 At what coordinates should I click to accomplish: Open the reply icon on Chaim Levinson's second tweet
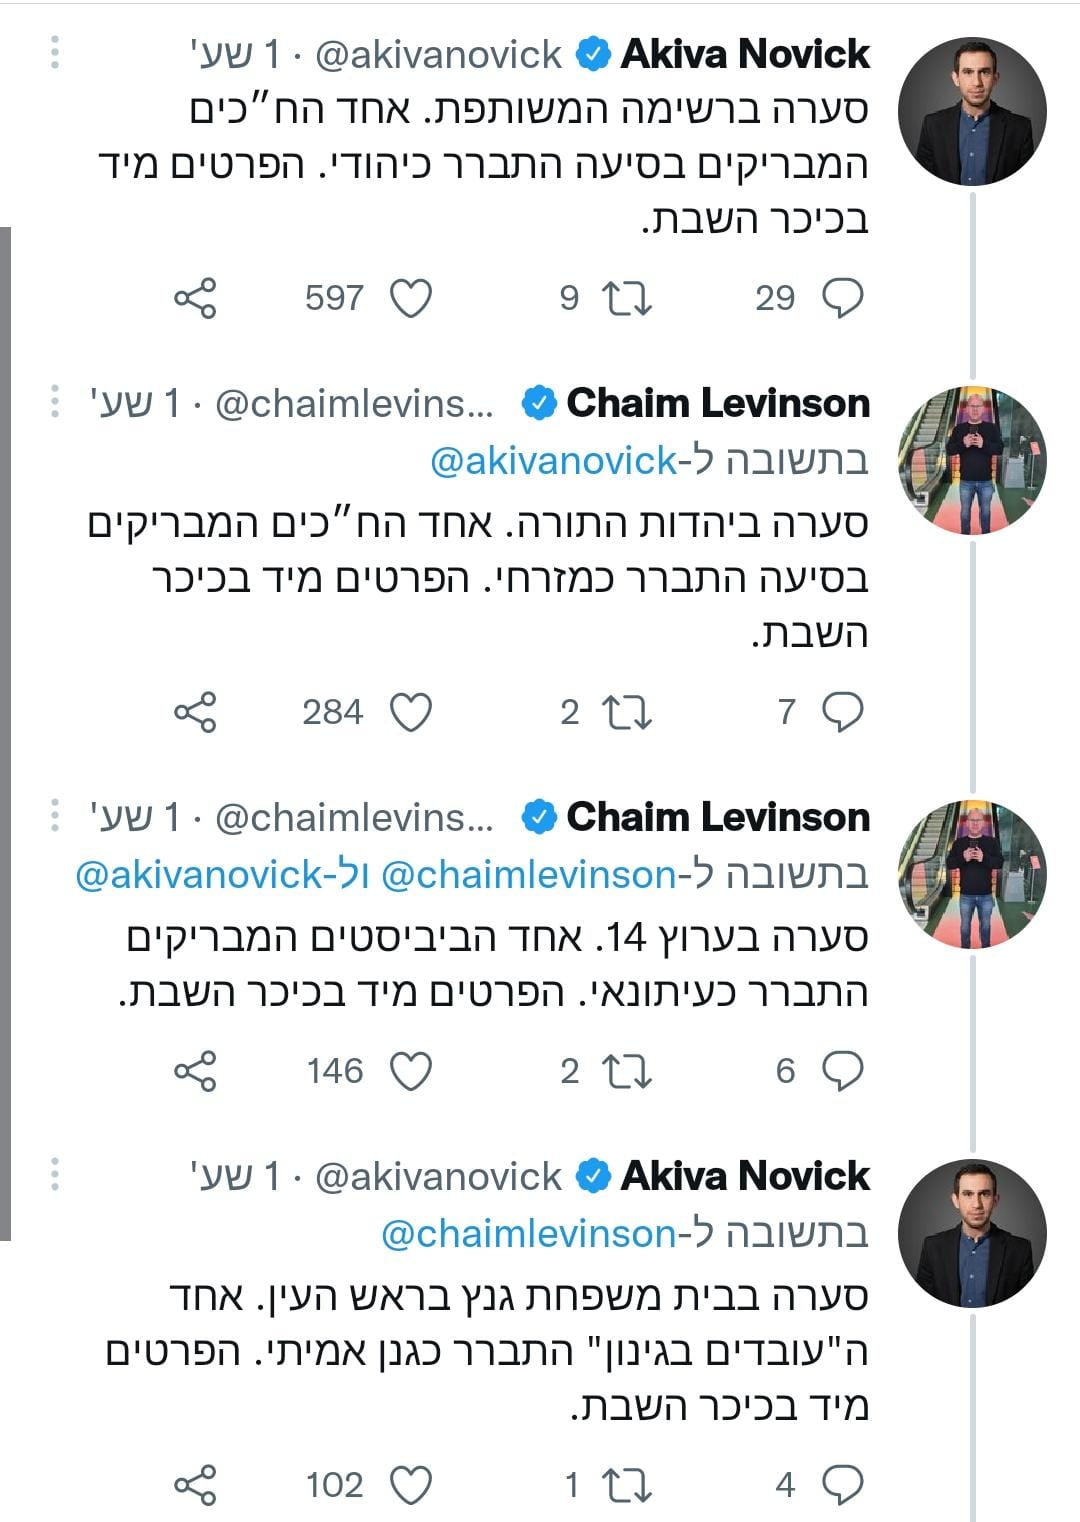click(843, 1072)
